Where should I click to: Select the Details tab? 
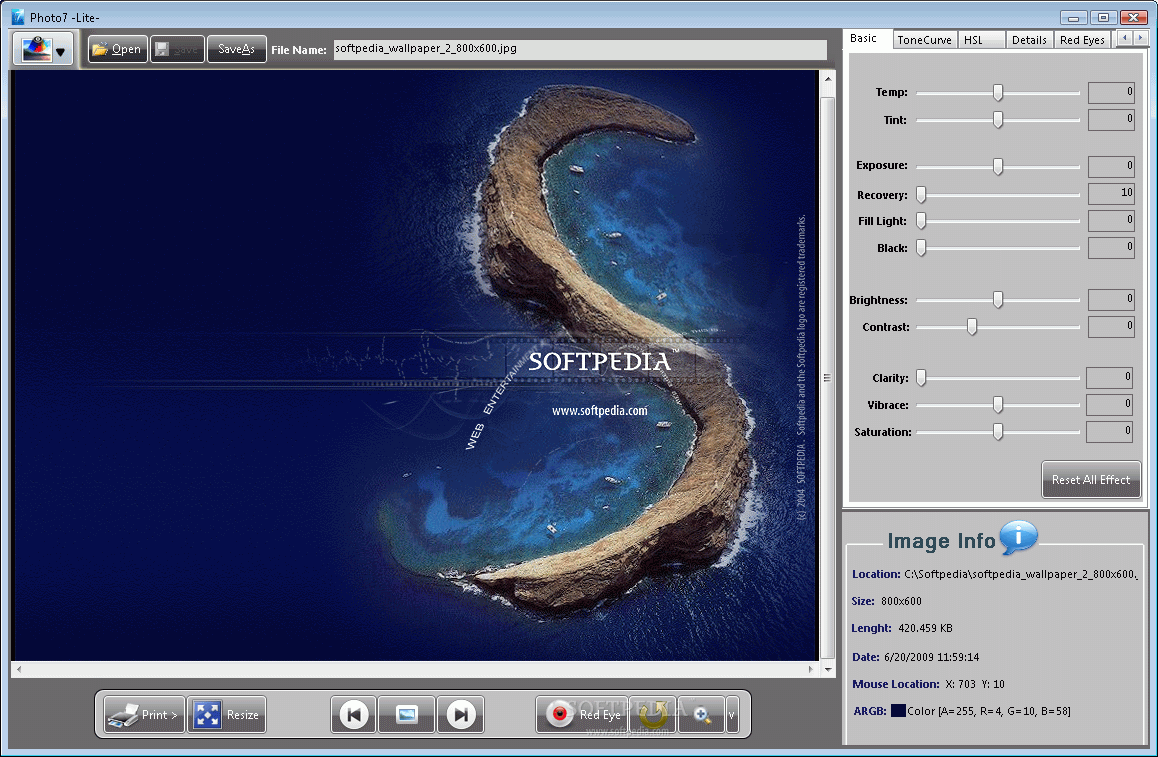(x=1029, y=40)
